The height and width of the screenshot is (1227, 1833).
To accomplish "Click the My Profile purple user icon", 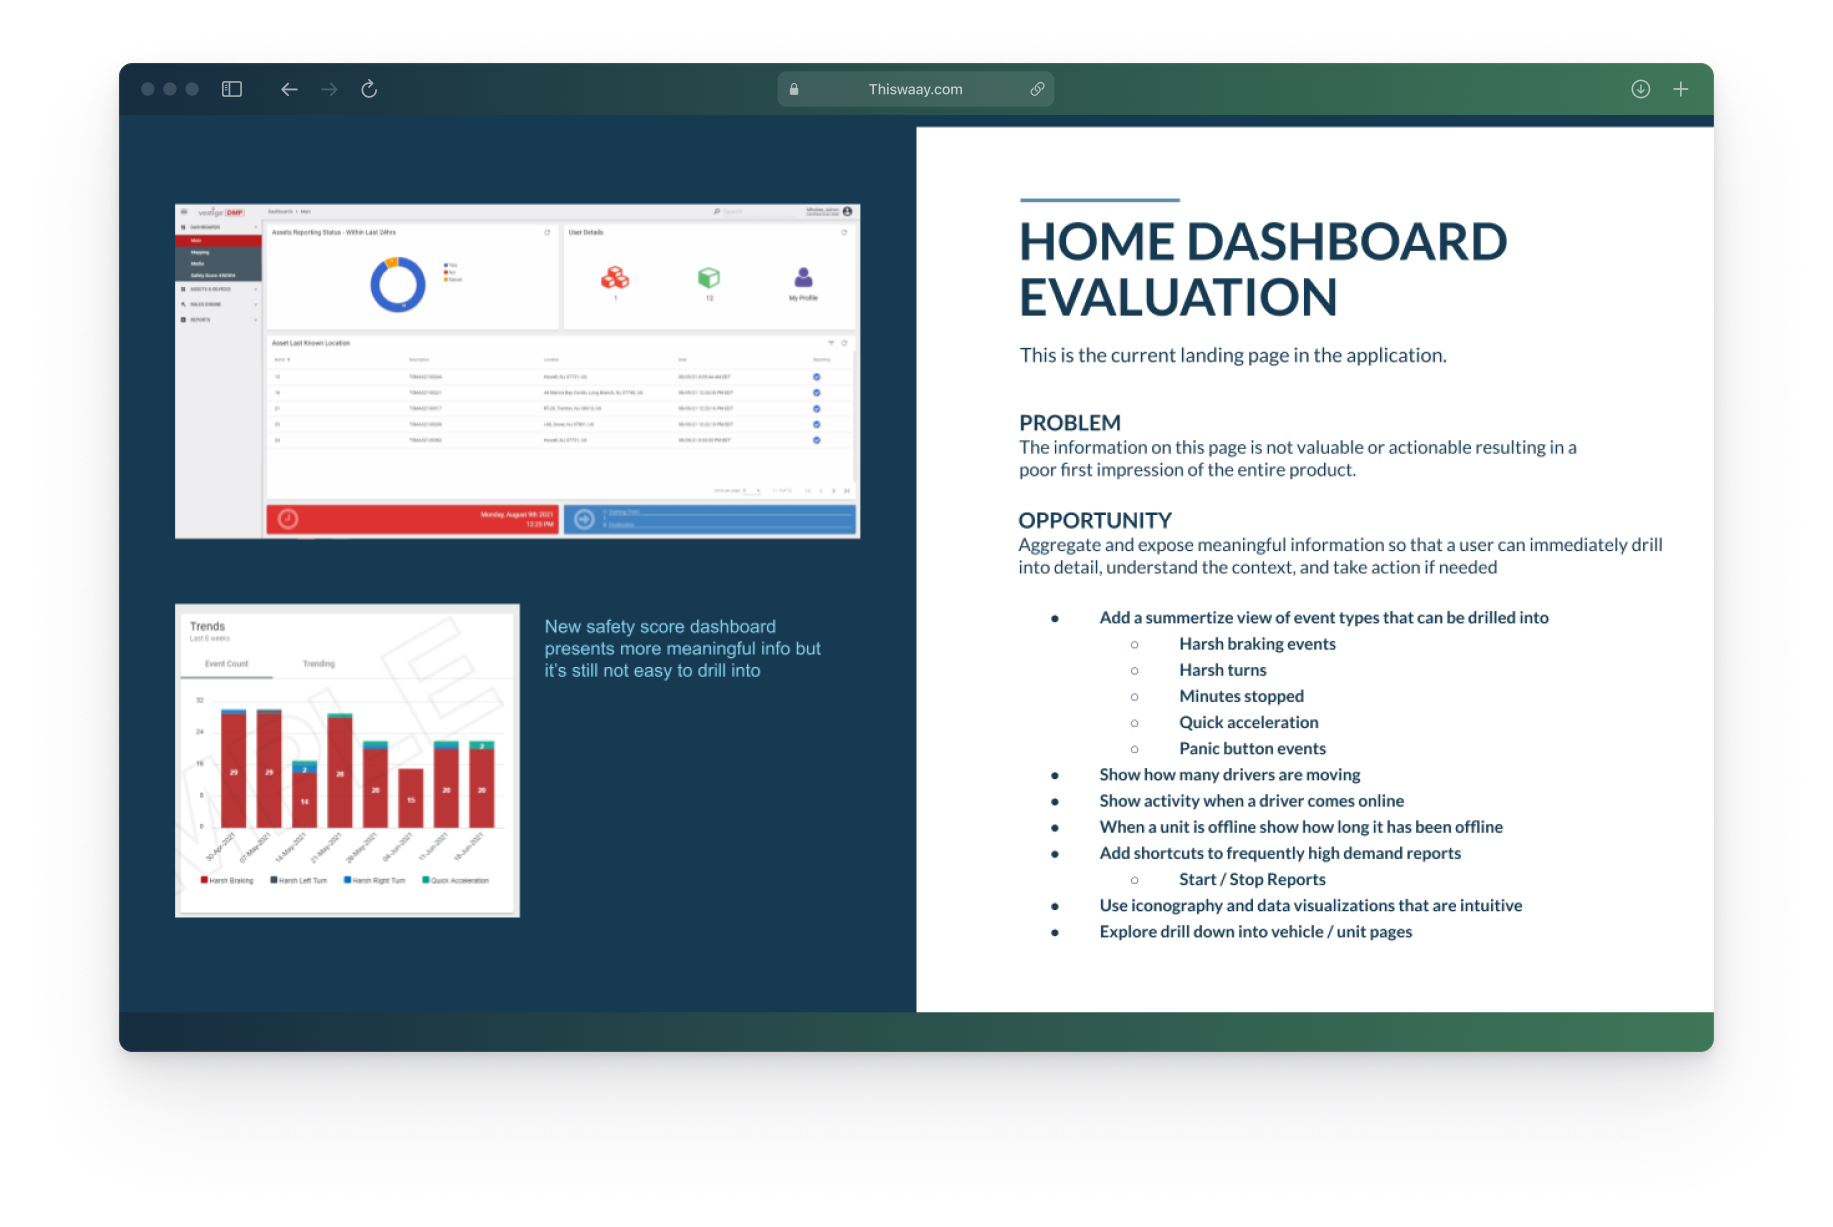I will click(x=803, y=278).
